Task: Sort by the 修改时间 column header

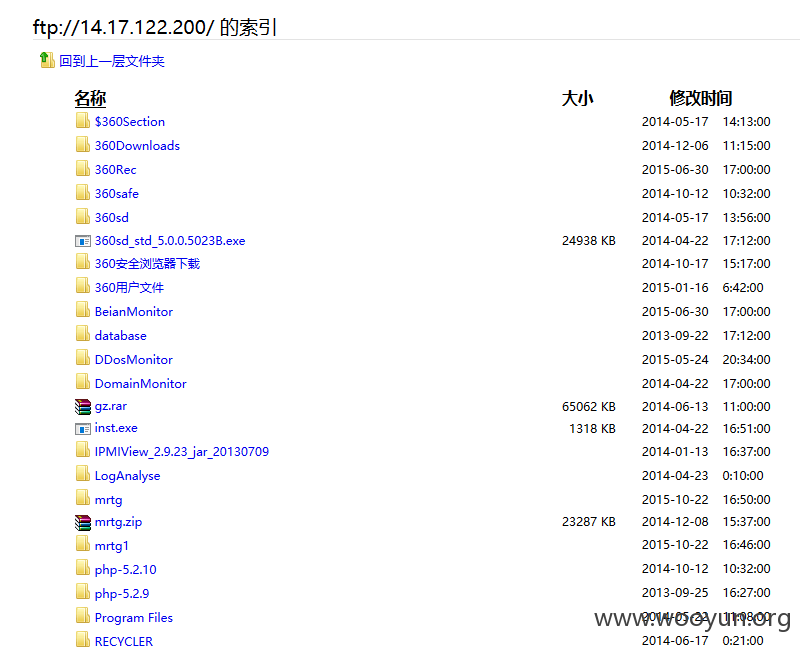Action: pos(701,98)
